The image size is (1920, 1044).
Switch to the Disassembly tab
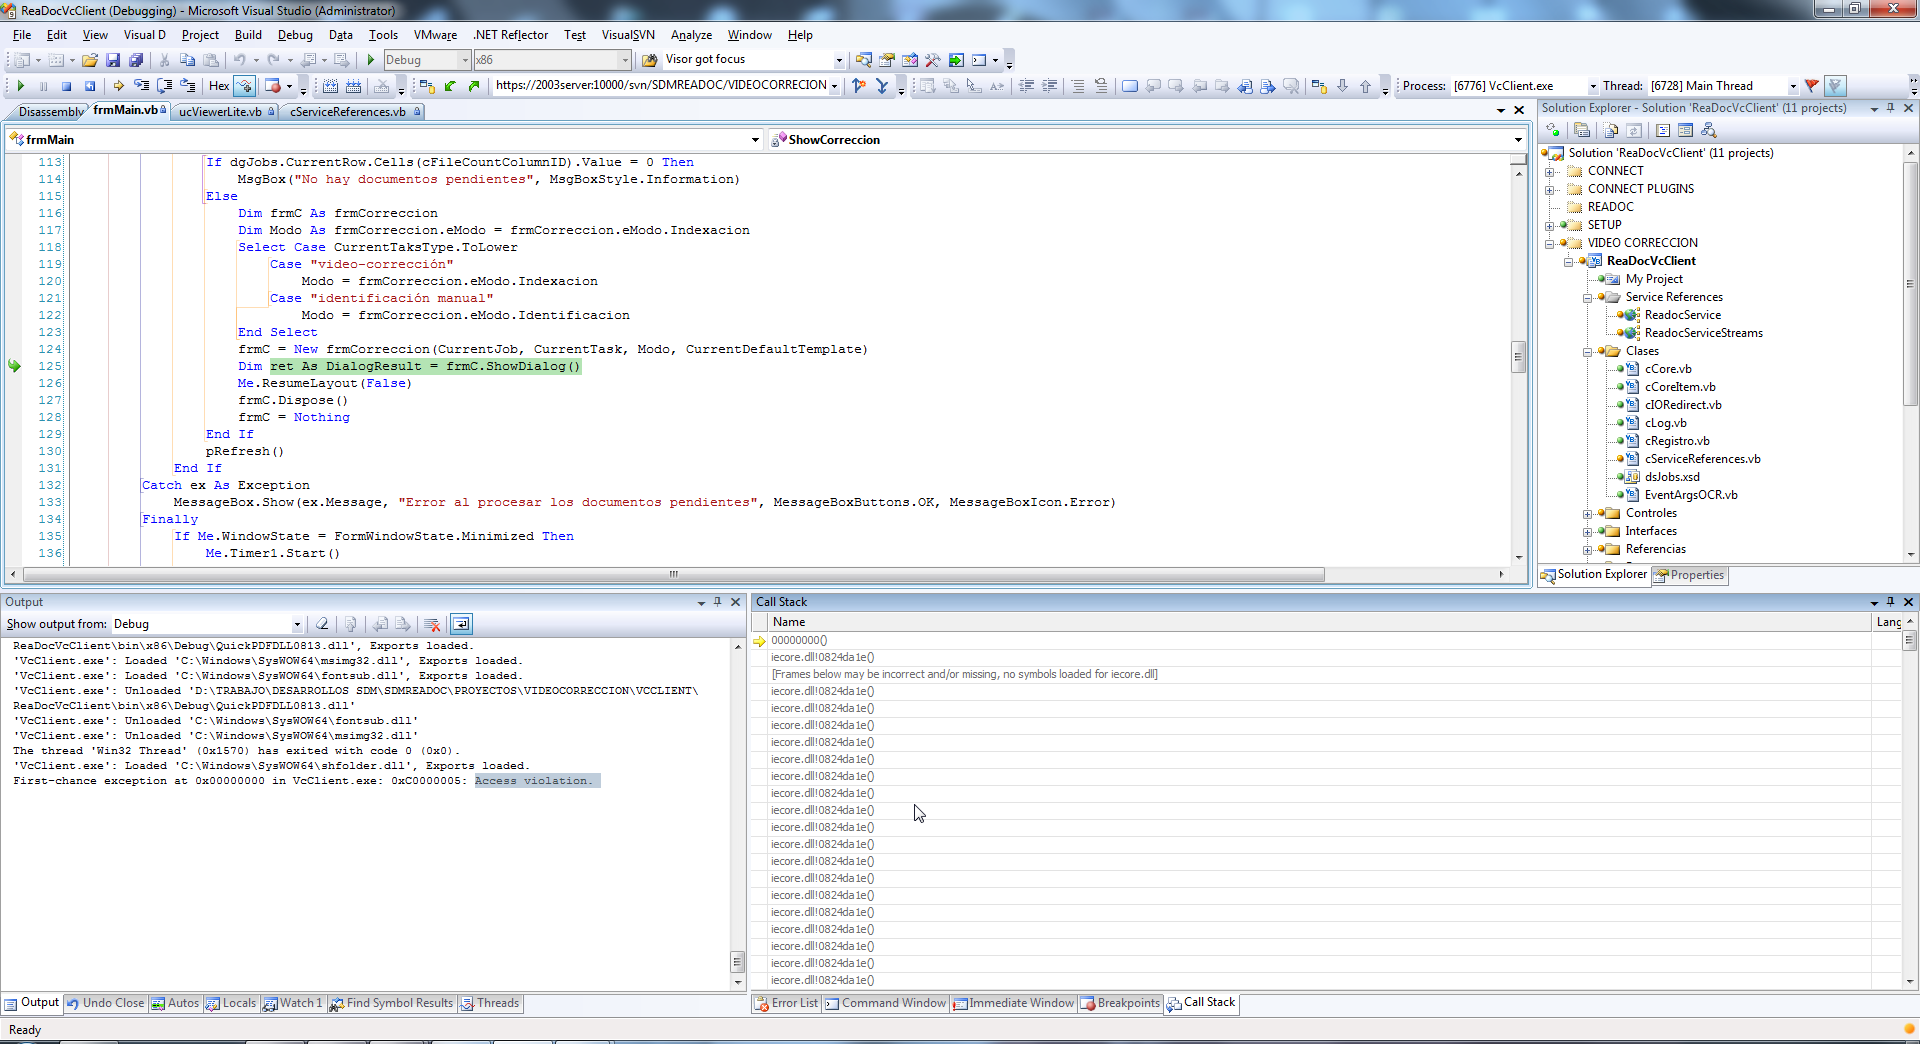[x=50, y=112]
